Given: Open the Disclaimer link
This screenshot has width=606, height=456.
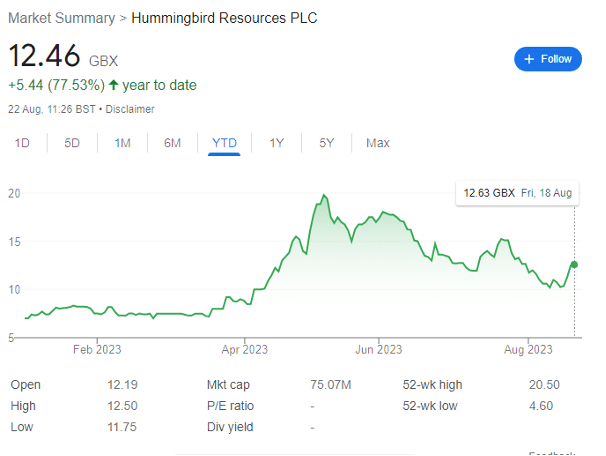Looking at the screenshot, I should click(x=130, y=109).
